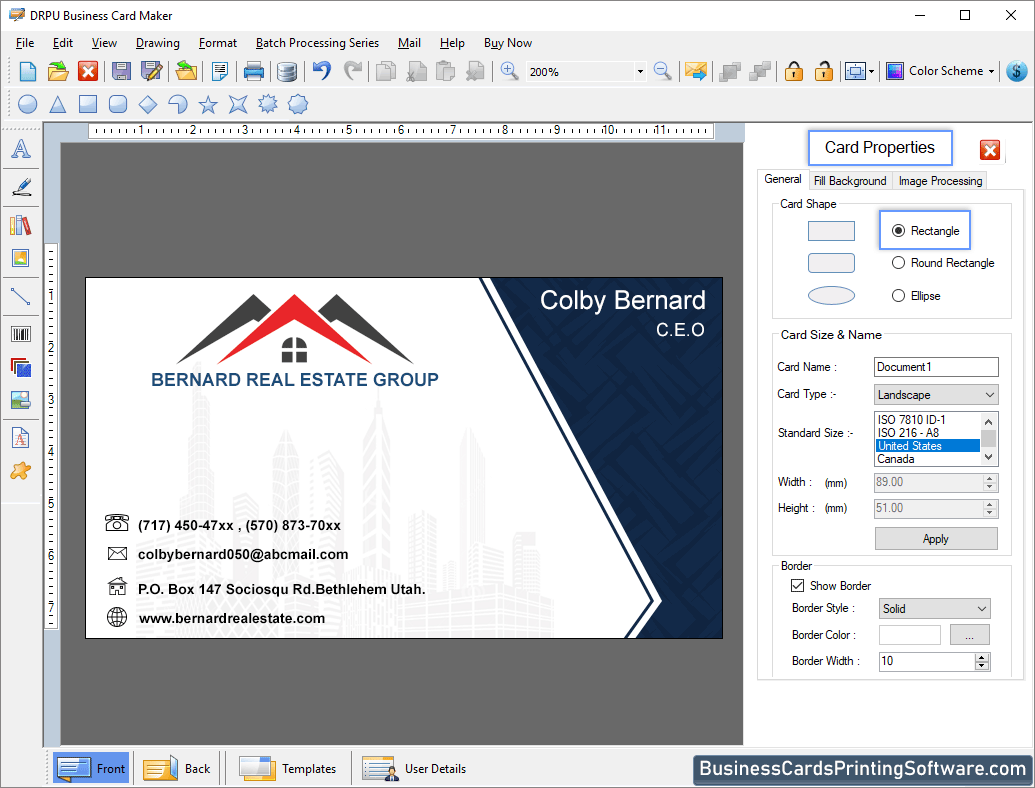Open border color picker ellipsis button
Screen dimensions: 1035x788
(970, 635)
